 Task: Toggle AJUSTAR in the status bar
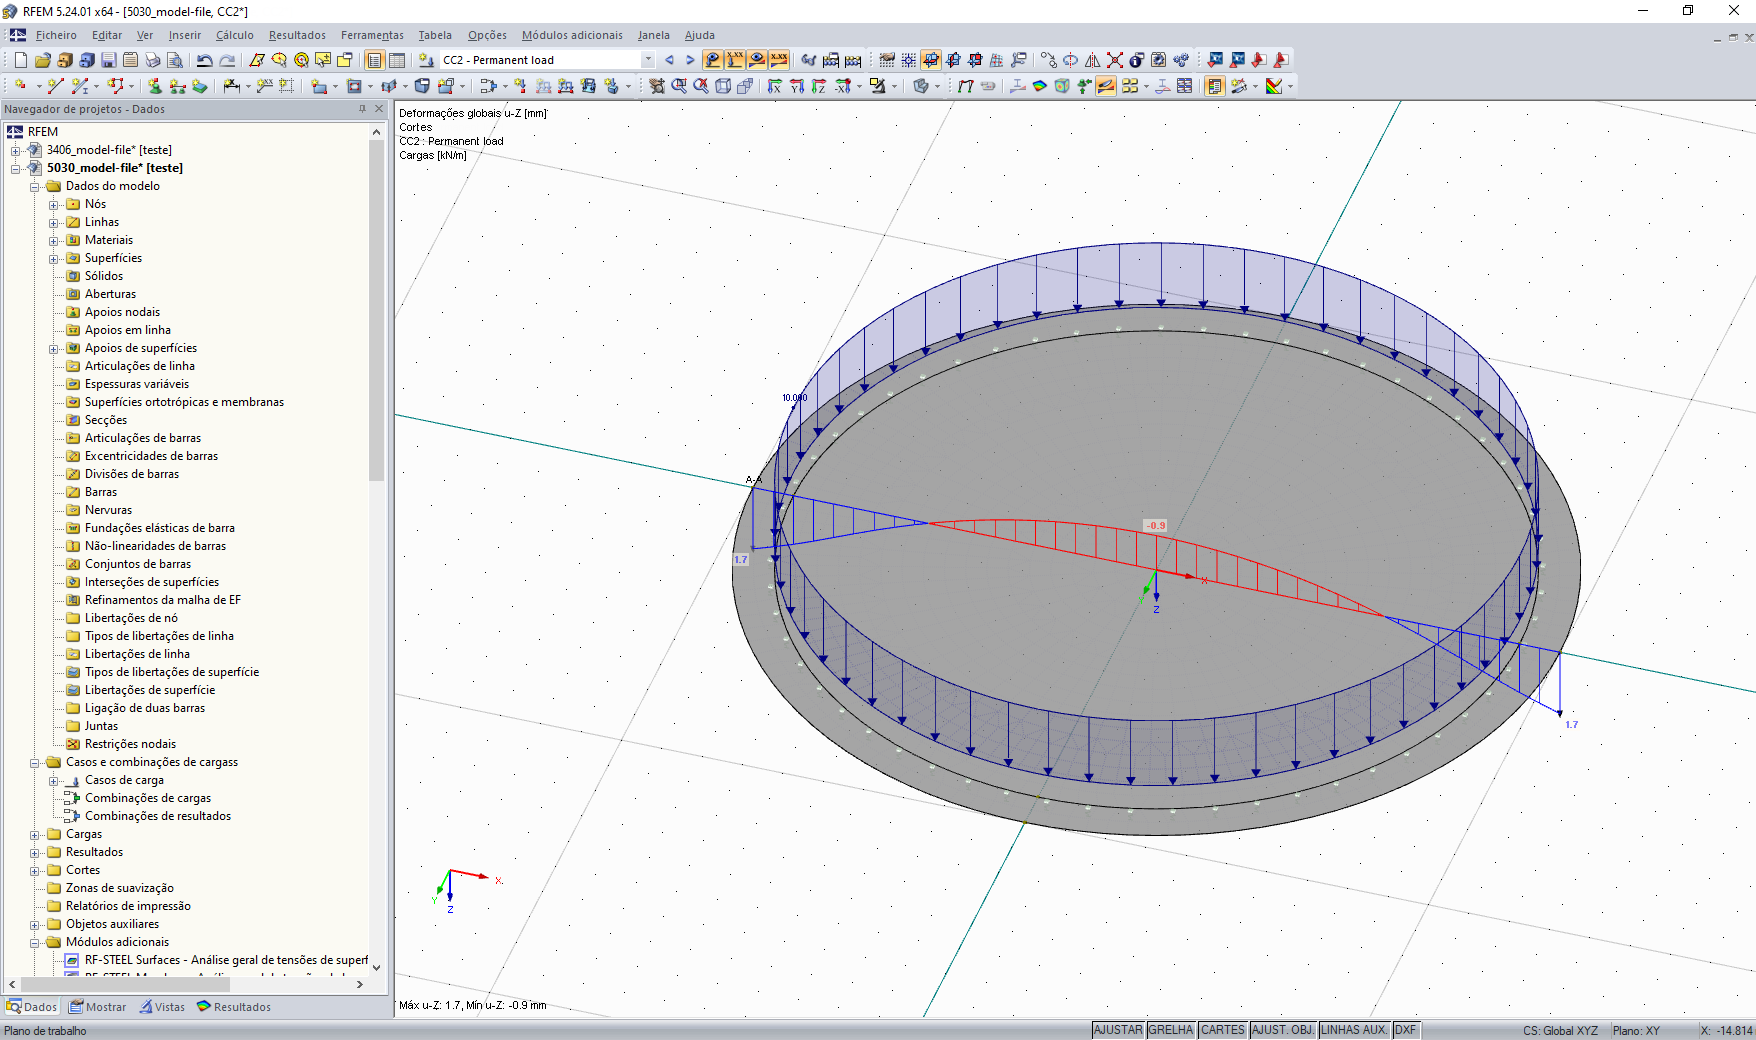pyautogui.click(x=1119, y=1030)
